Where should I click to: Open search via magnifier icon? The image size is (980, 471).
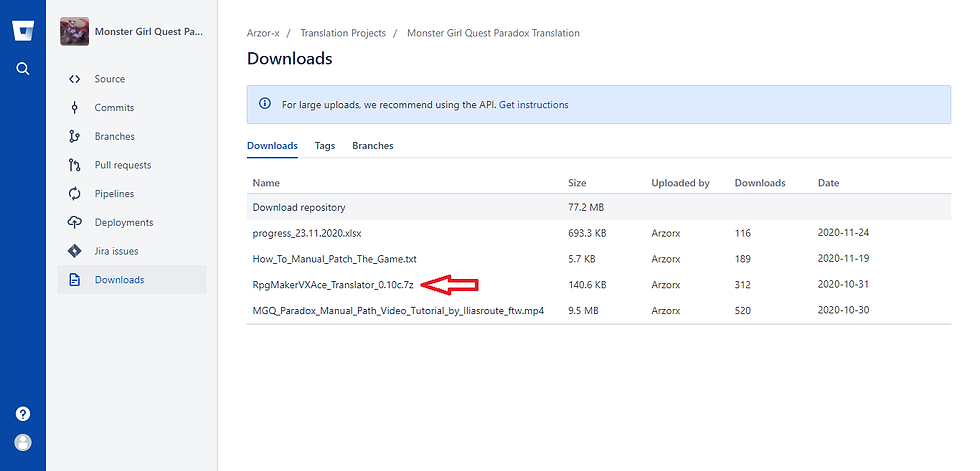(x=22, y=69)
